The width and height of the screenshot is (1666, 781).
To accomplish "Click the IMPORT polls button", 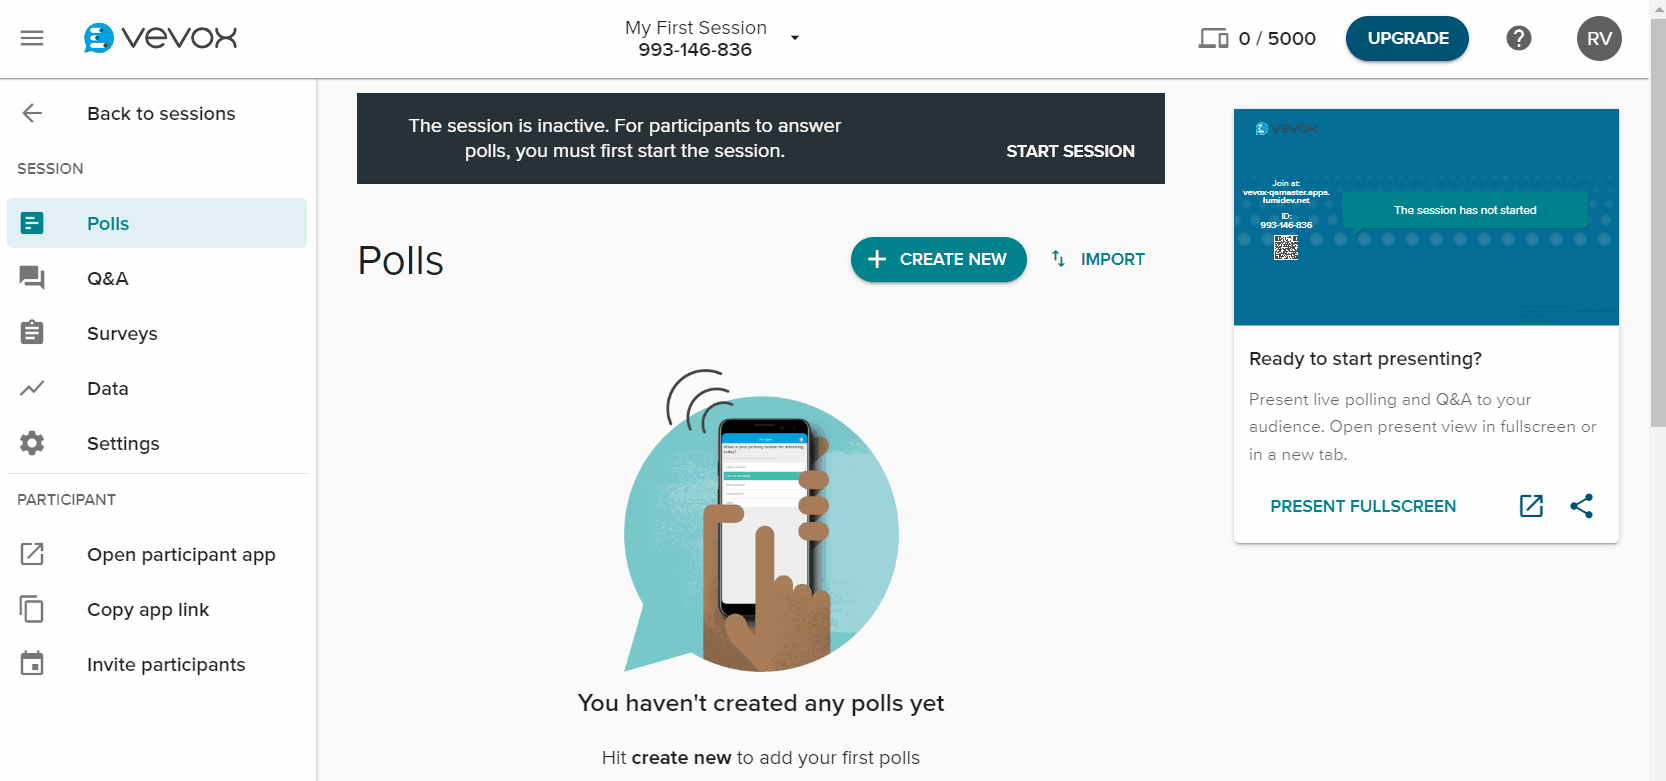I will 1097,259.
